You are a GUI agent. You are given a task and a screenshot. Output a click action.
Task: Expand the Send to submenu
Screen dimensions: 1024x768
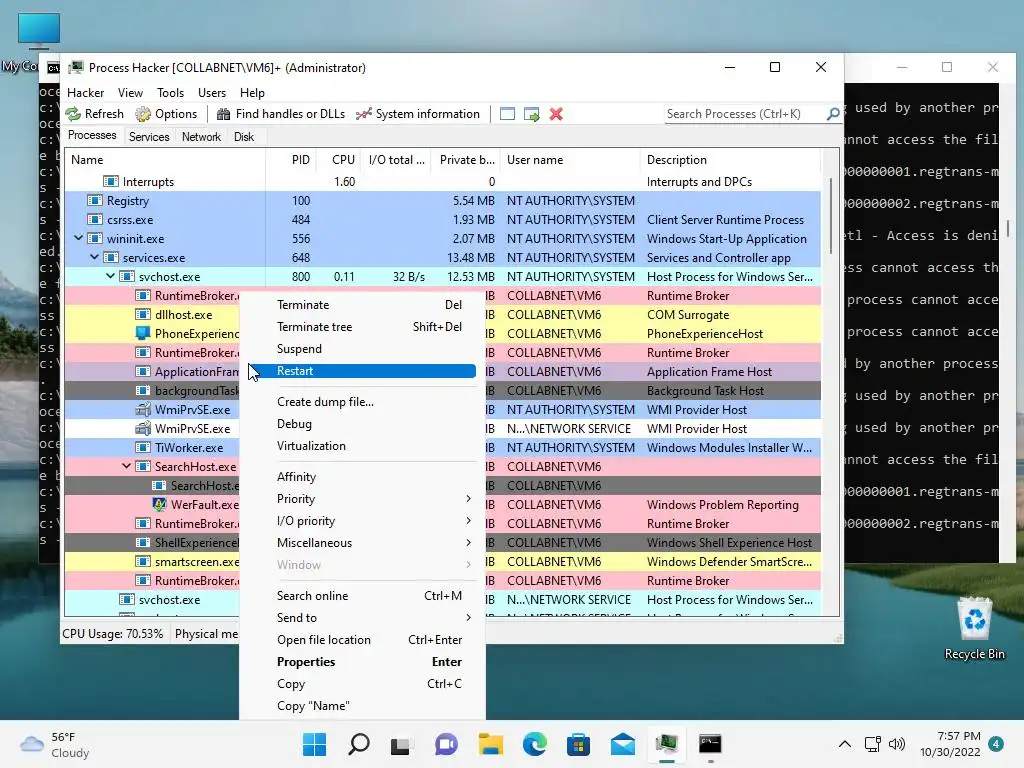(362, 618)
